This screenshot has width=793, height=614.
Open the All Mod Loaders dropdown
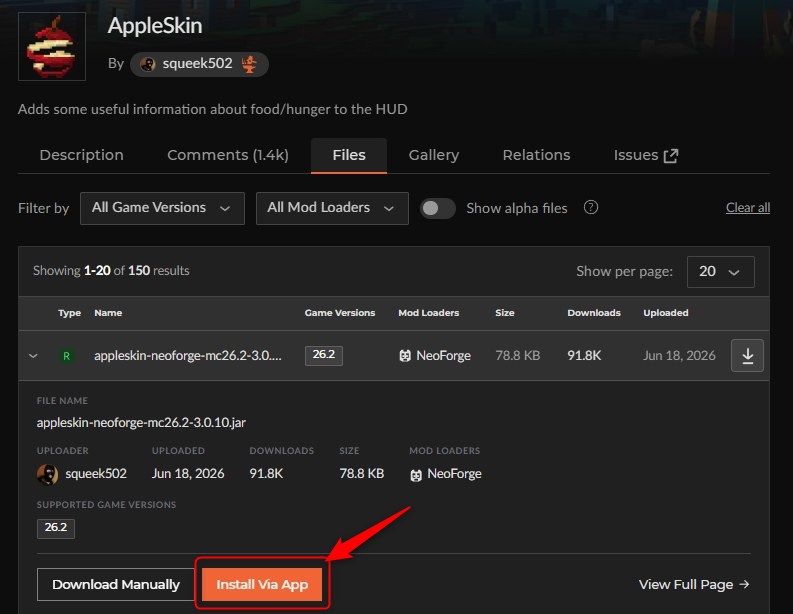(332, 208)
